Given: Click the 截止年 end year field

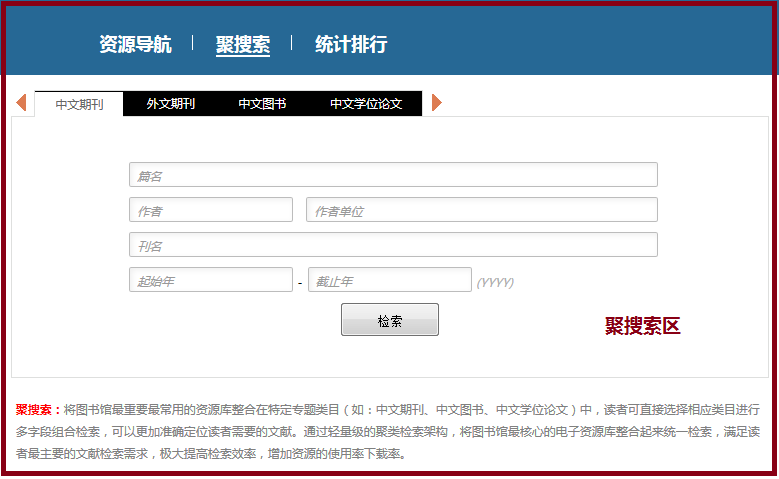Looking at the screenshot, I should (x=389, y=281).
